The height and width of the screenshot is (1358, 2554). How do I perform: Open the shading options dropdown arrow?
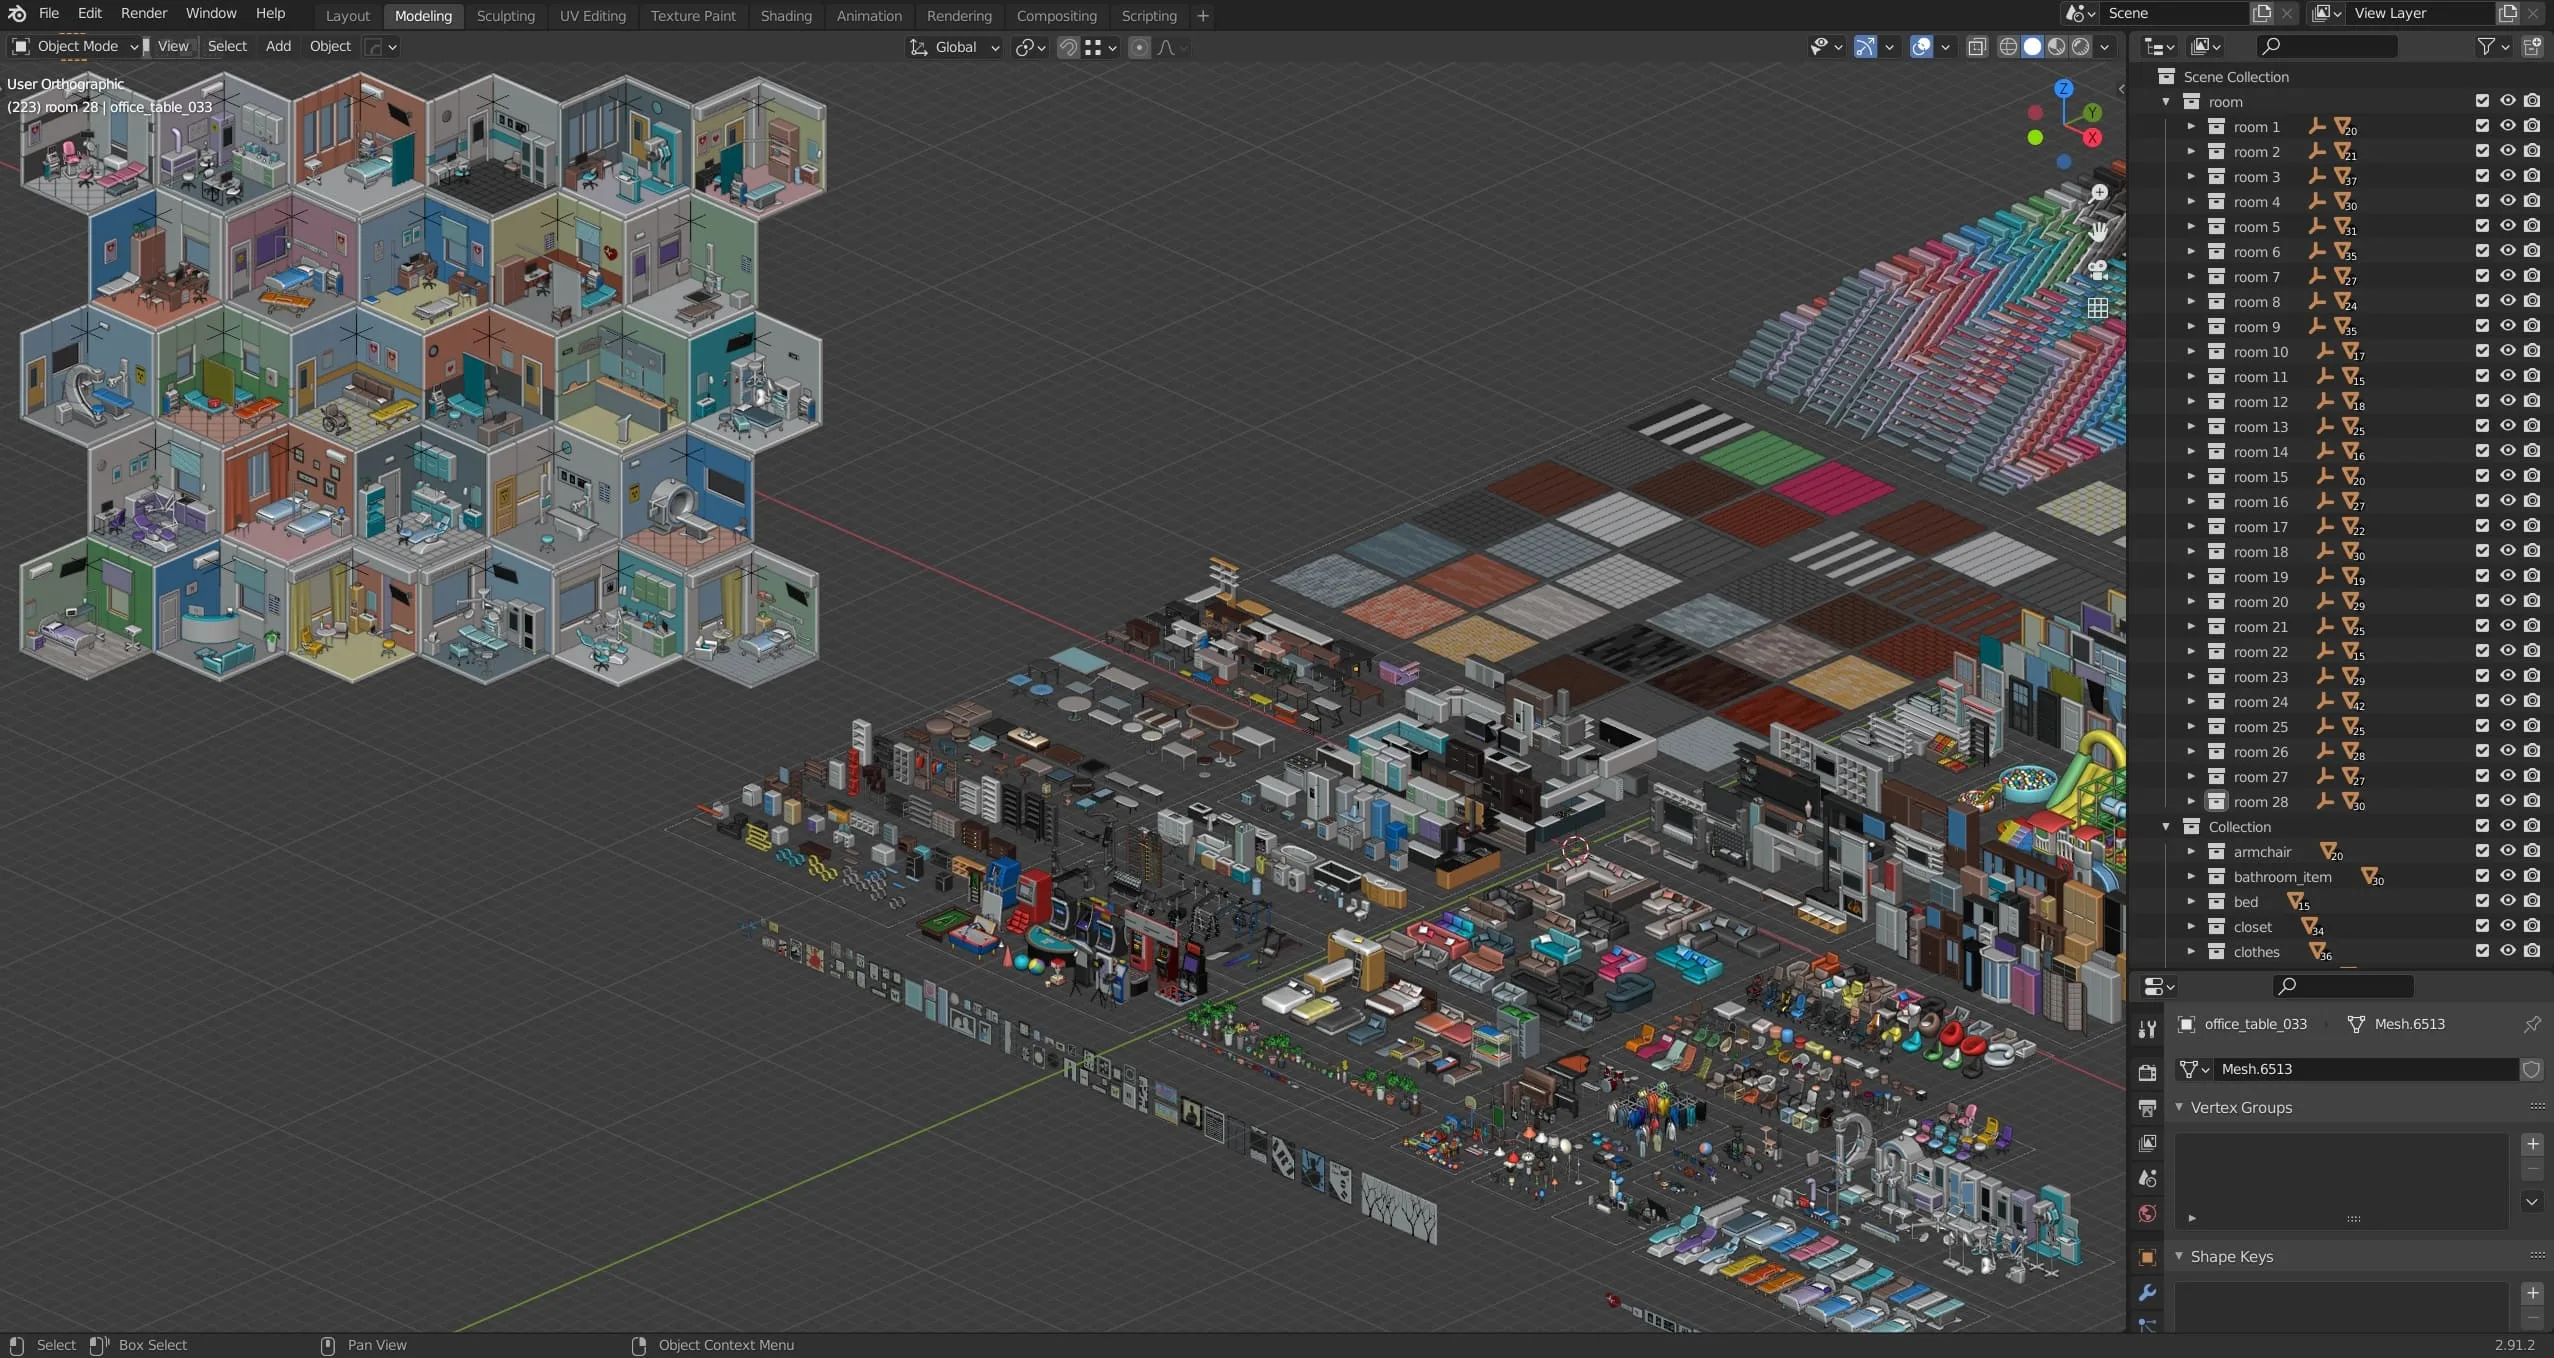click(2105, 47)
